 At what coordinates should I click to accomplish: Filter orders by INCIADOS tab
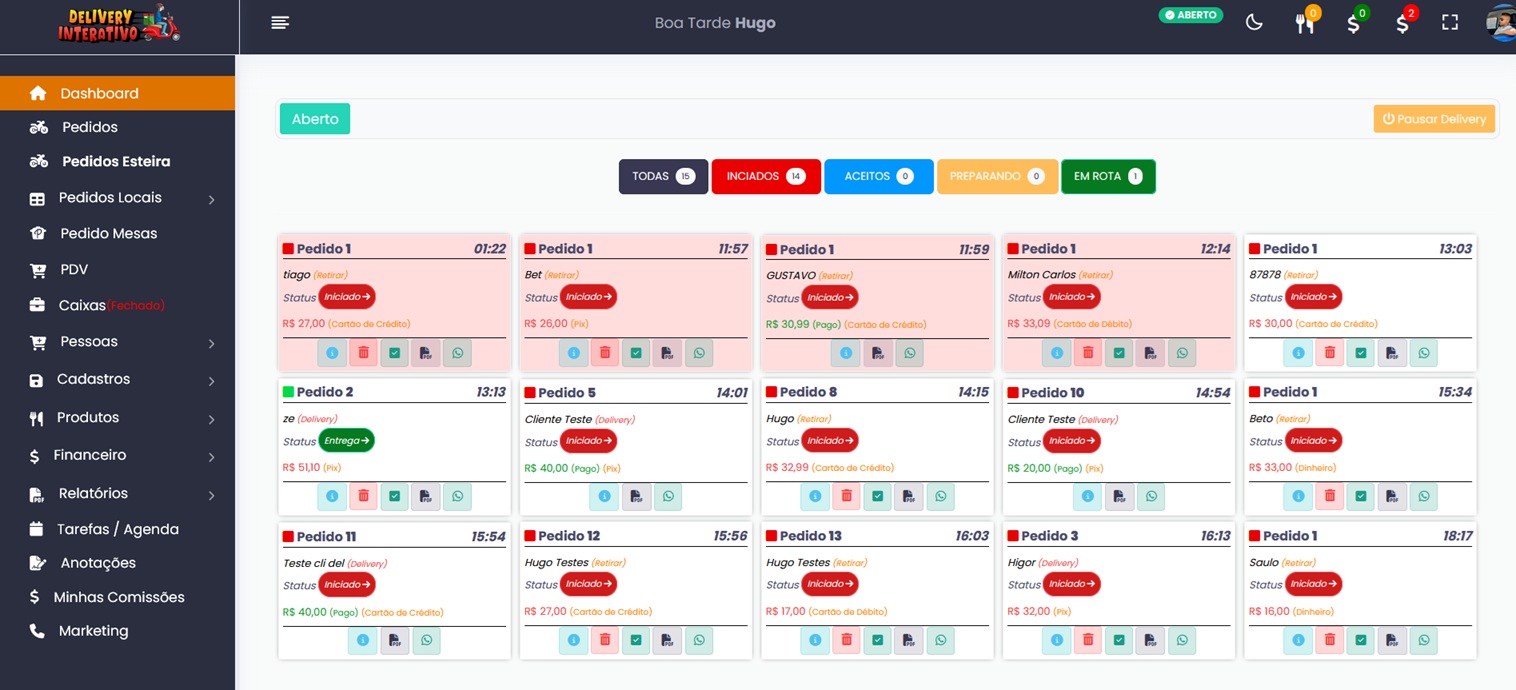tap(766, 176)
